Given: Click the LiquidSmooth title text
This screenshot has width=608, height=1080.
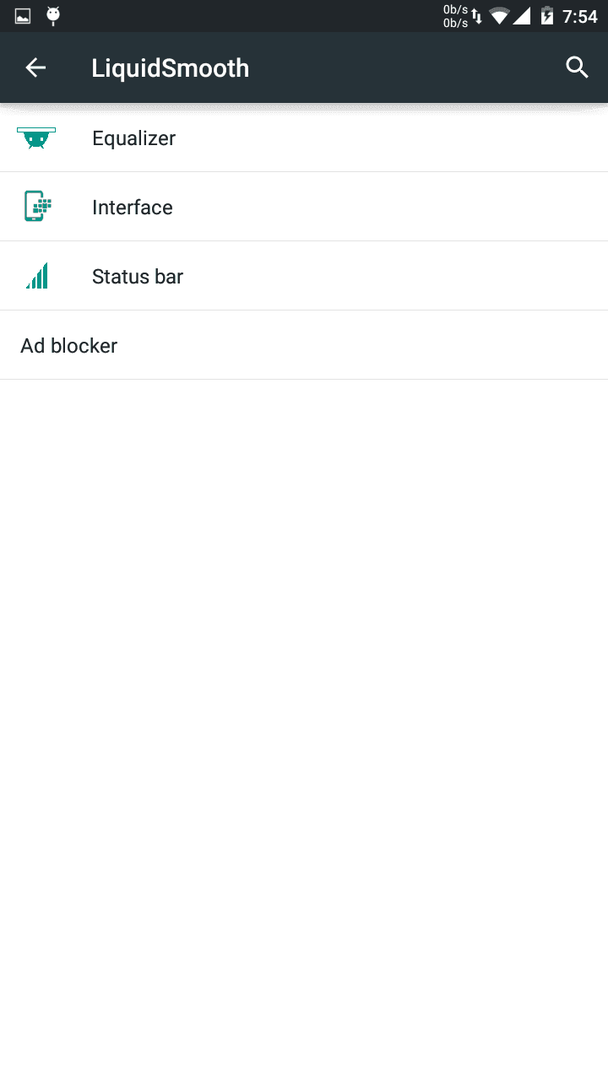Looking at the screenshot, I should [170, 68].
